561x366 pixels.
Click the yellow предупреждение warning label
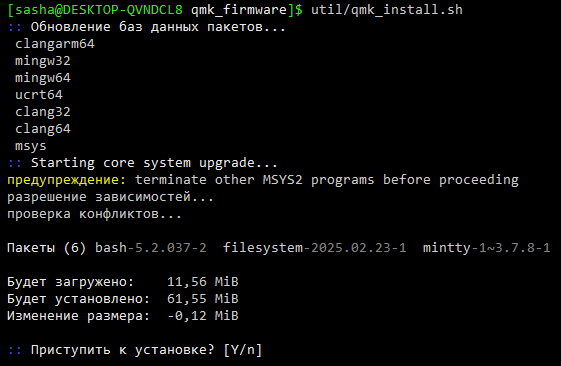pyautogui.click(x=67, y=180)
